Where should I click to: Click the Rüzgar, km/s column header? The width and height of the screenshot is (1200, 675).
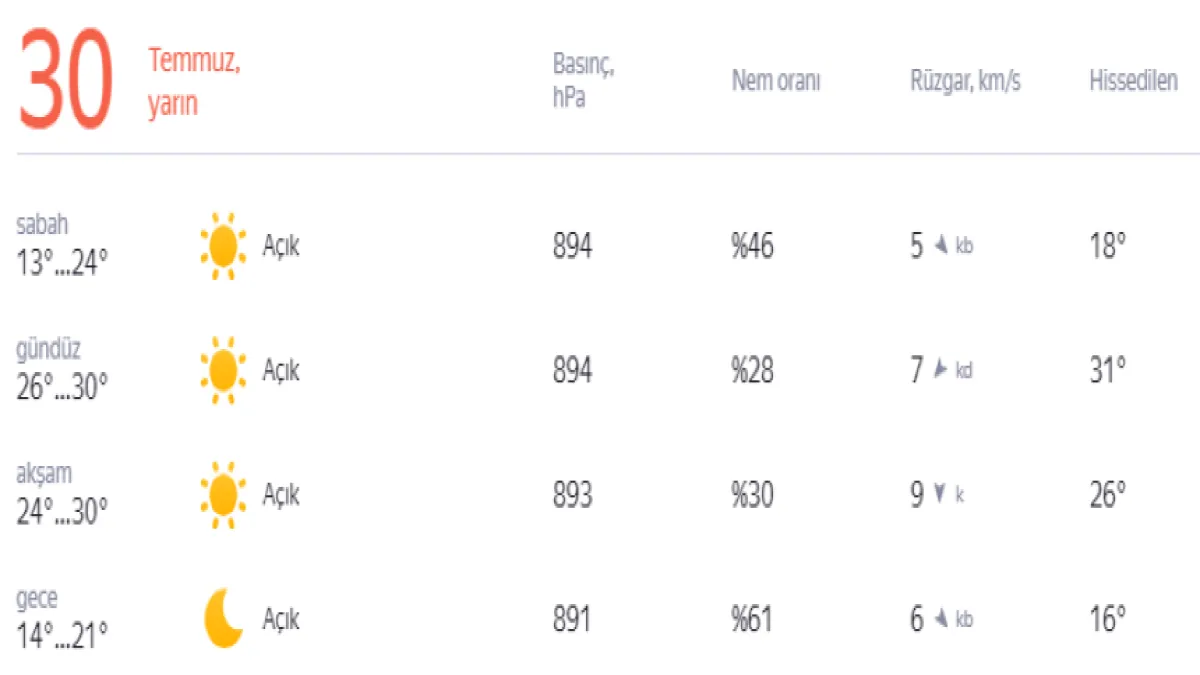[x=965, y=82]
